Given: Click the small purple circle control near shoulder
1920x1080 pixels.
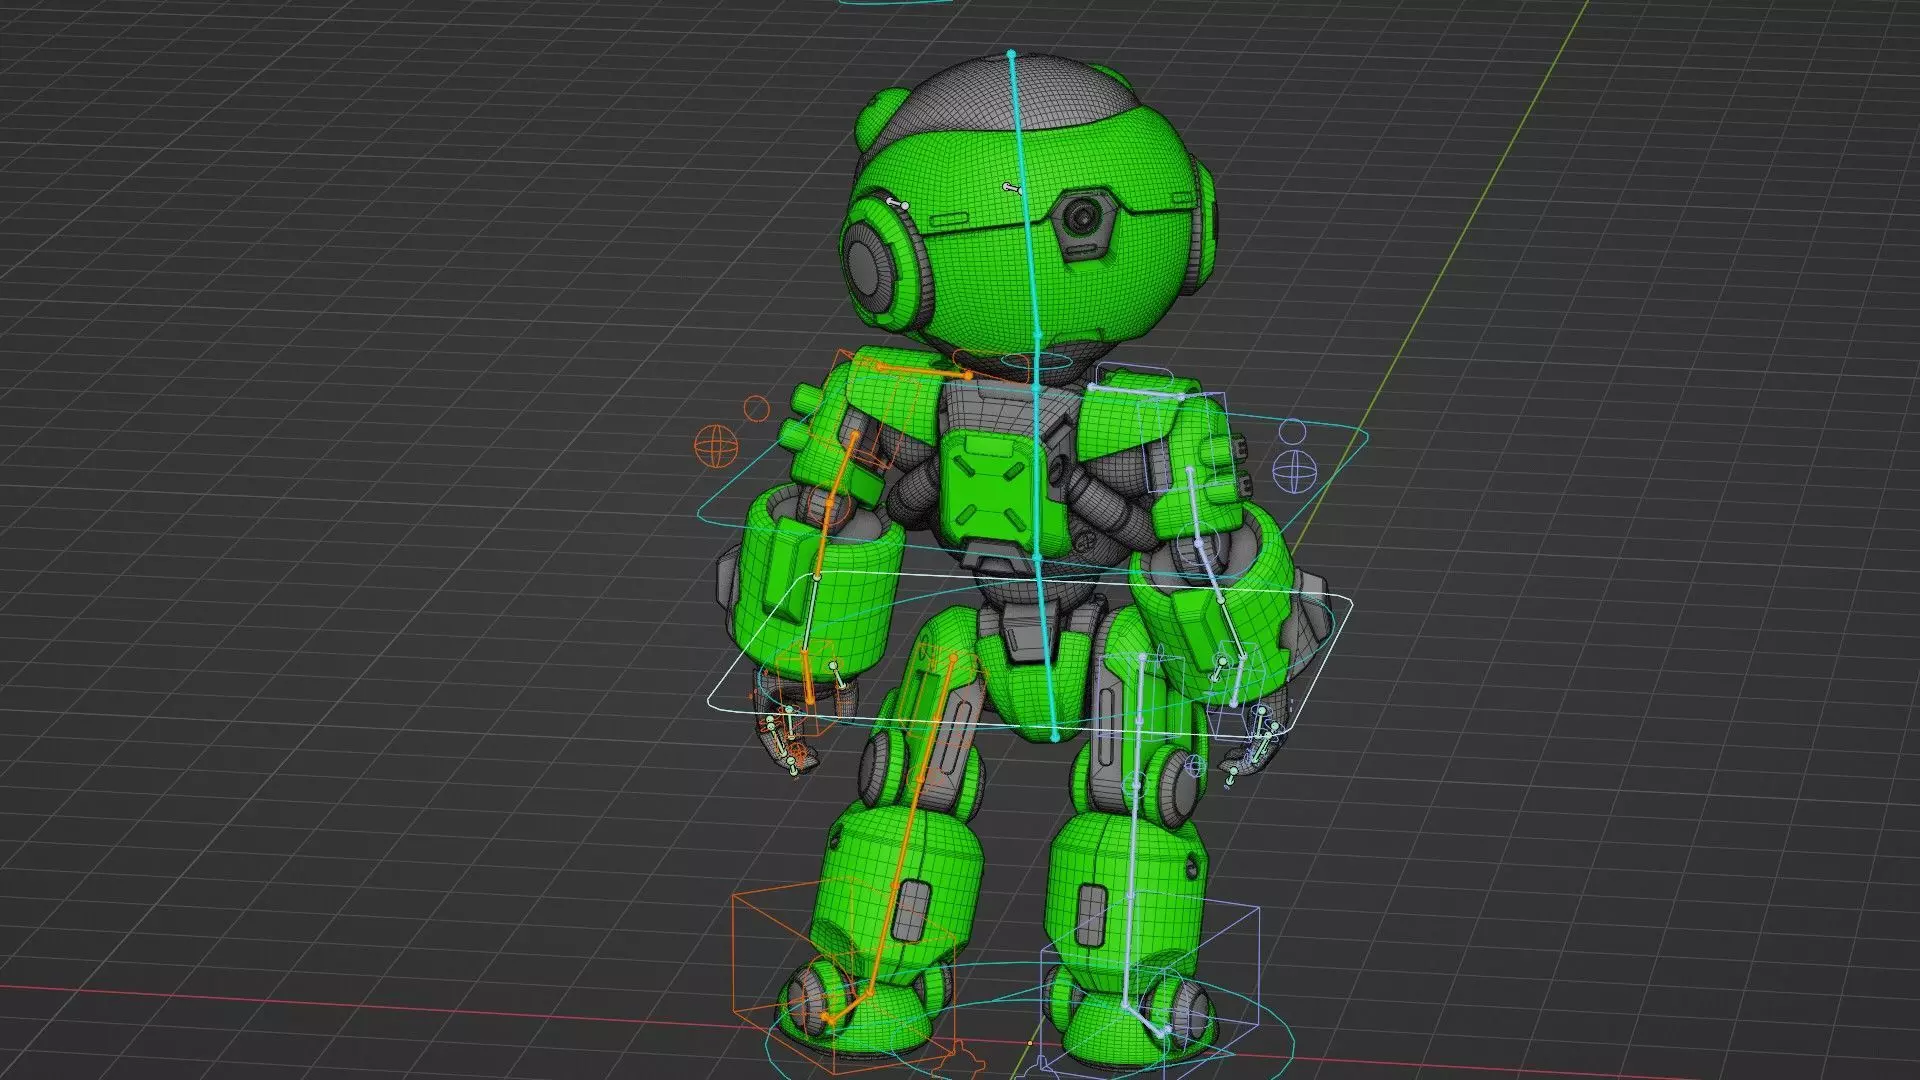Looking at the screenshot, I should (1293, 432).
